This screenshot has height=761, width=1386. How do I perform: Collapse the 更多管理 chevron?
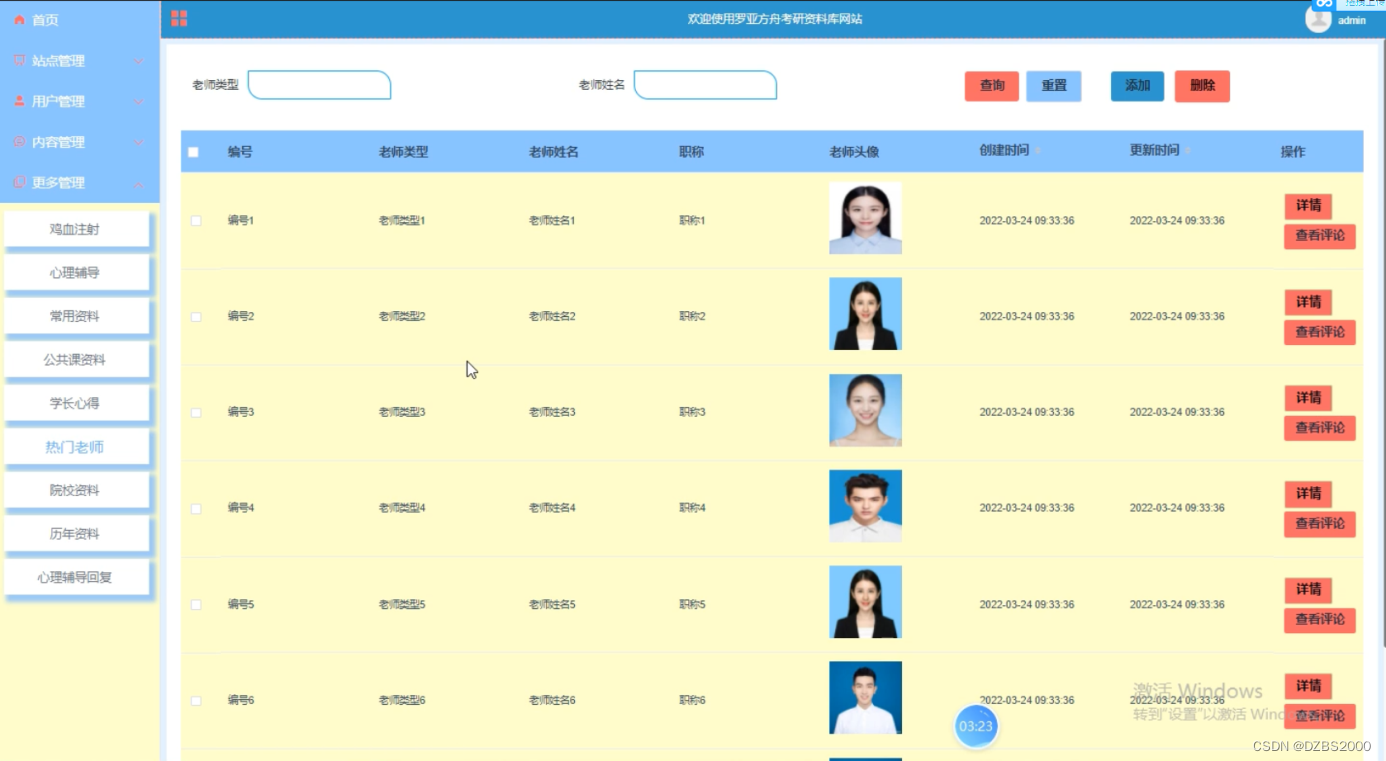139,183
